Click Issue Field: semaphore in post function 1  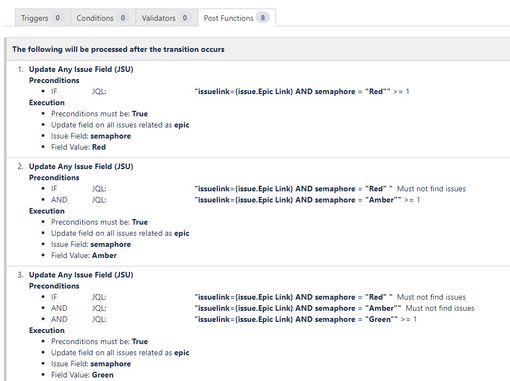pyautogui.click(x=91, y=136)
